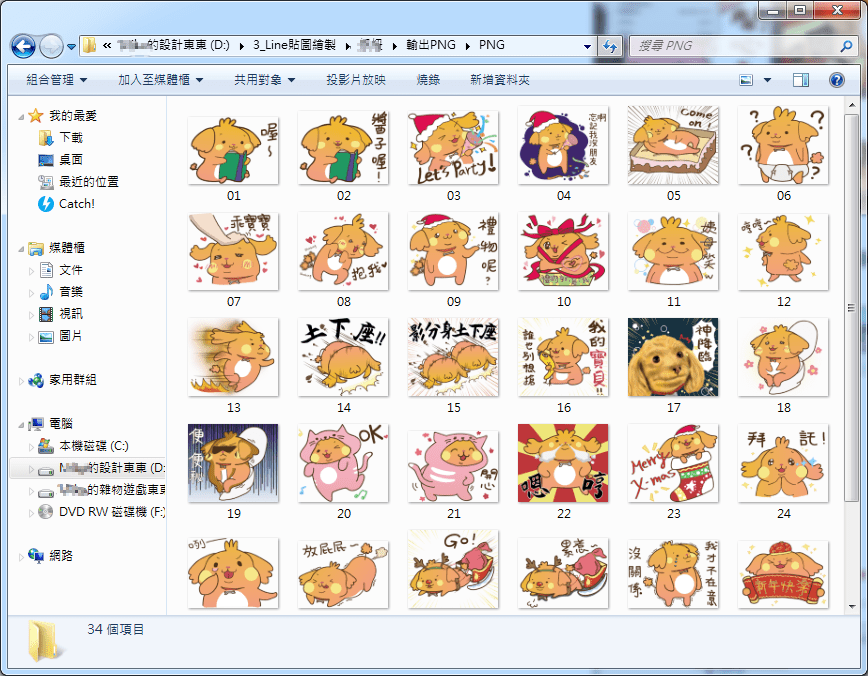Image resolution: width=868 pixels, height=676 pixels.
Task: Expand the 本機磁碟 (C:) node
Action: click(x=31, y=447)
